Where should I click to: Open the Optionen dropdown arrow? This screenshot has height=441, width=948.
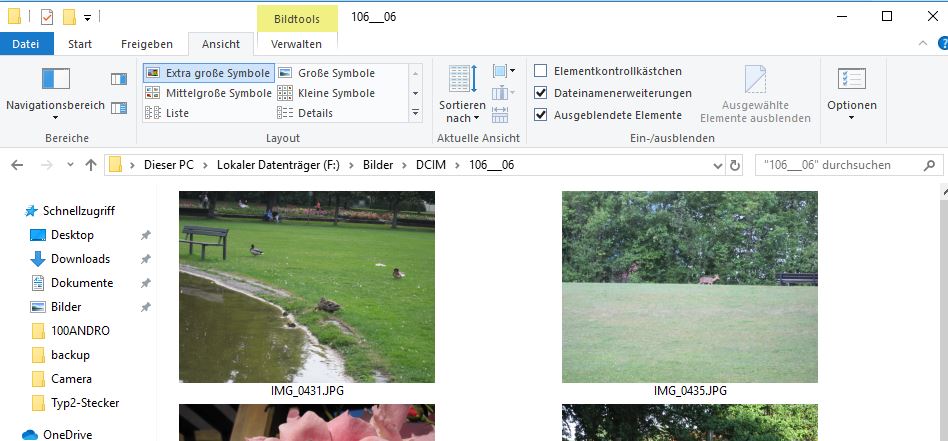tap(851, 117)
